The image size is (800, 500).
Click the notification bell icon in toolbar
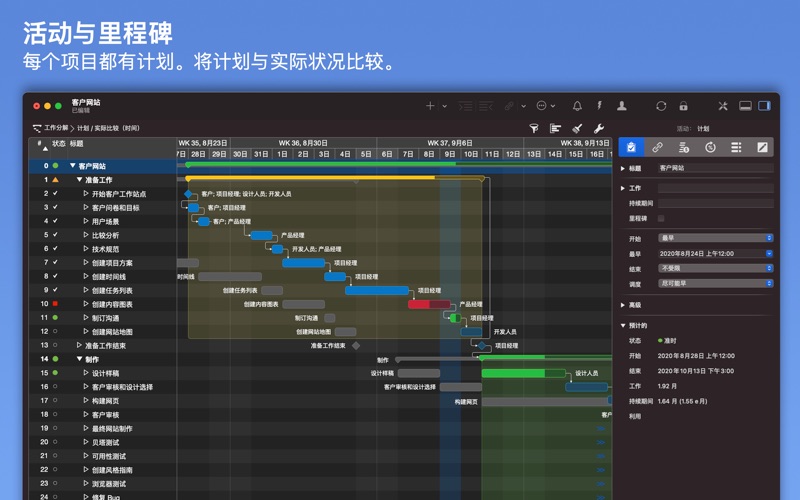(x=577, y=106)
